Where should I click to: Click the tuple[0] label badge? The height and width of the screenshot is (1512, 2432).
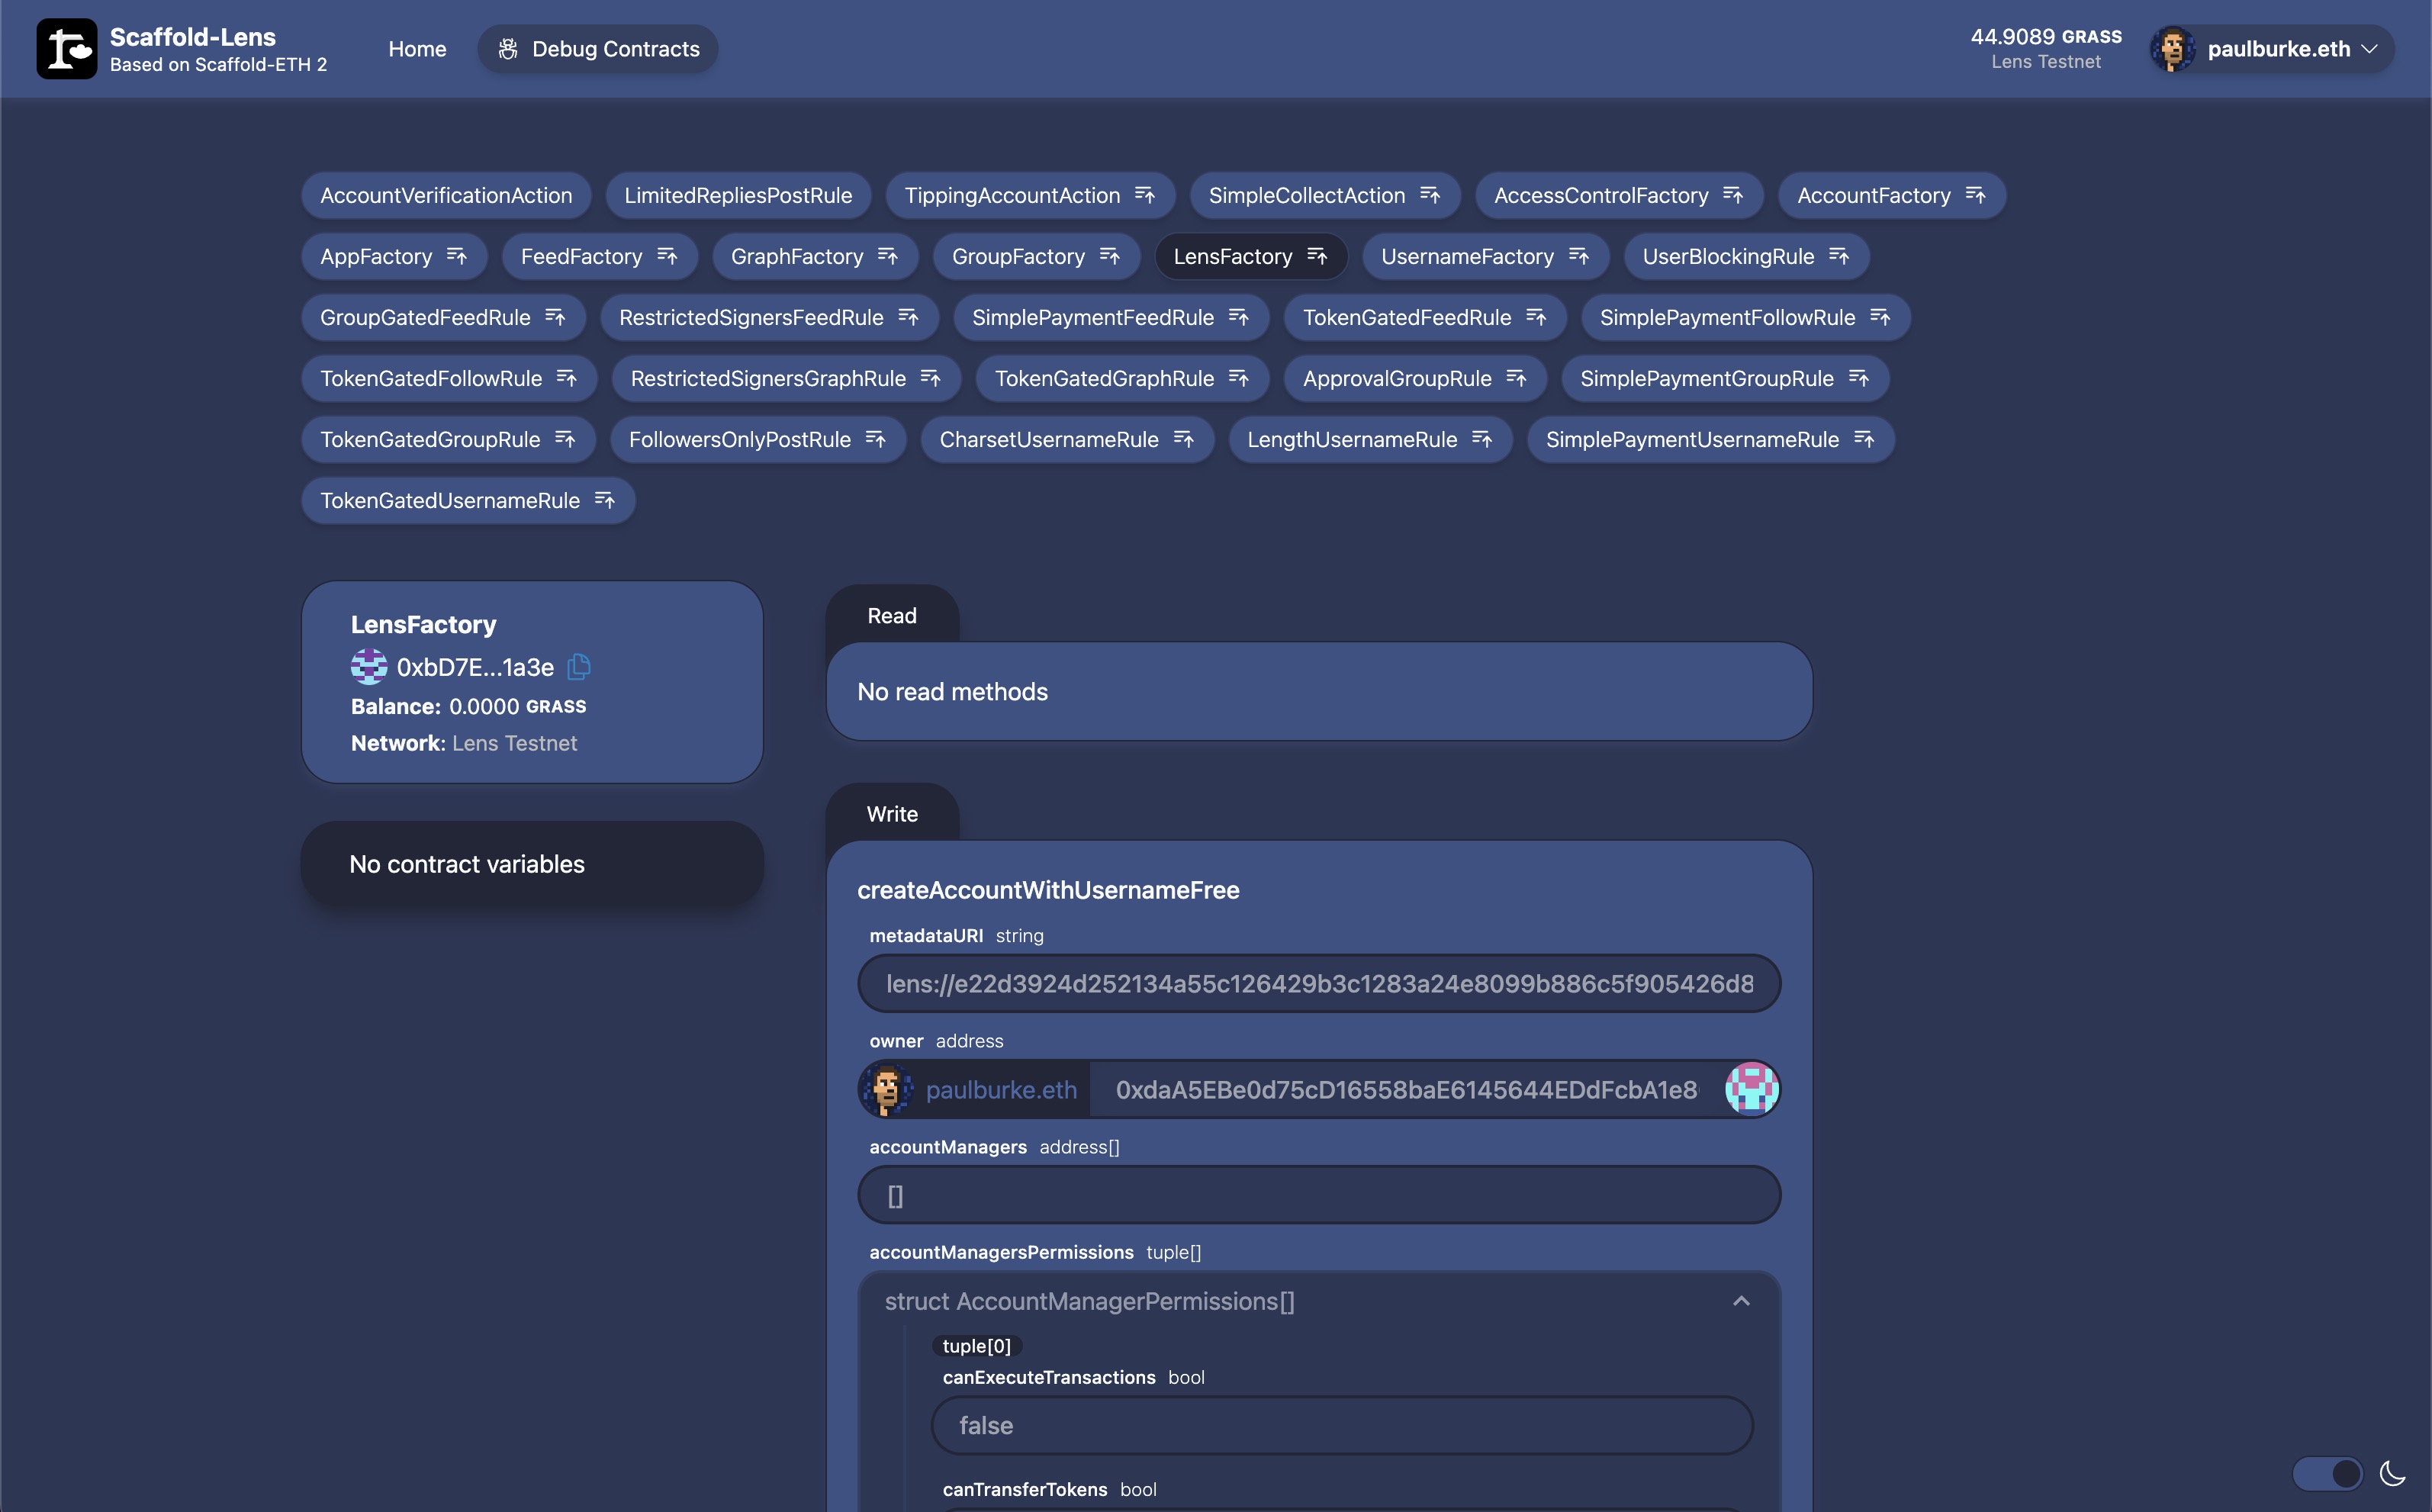(977, 1346)
